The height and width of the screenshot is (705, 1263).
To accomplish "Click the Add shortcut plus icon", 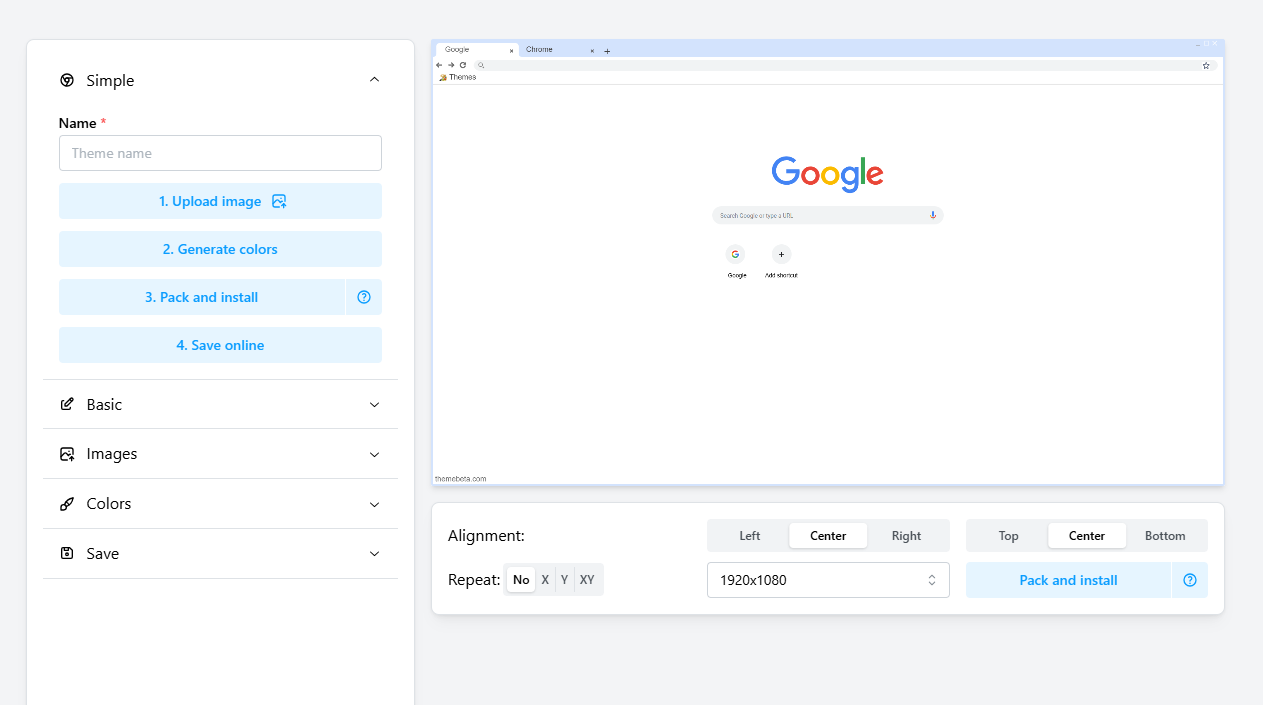I will 781,254.
